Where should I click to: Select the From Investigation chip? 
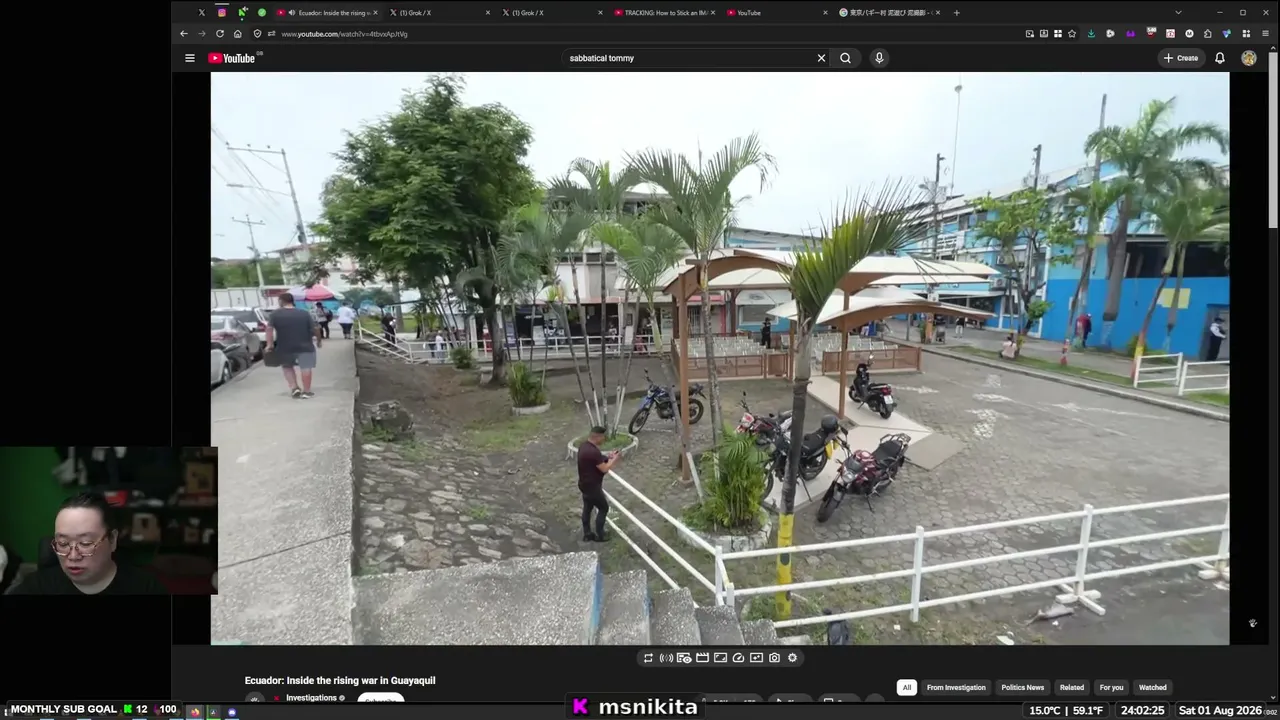pyautogui.click(x=956, y=687)
